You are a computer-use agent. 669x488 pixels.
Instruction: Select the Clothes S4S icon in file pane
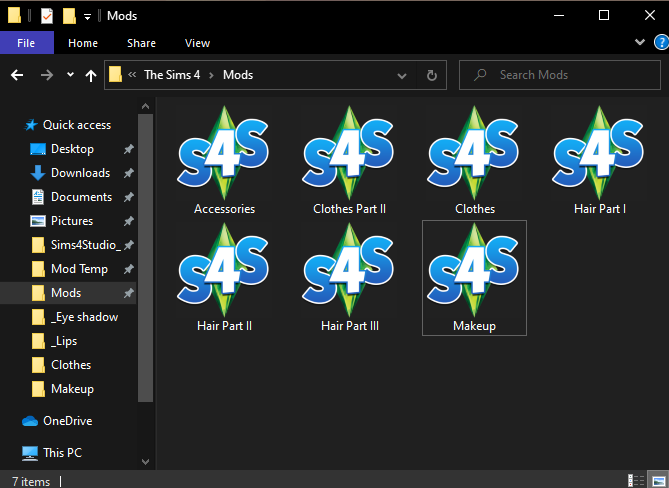coord(474,153)
